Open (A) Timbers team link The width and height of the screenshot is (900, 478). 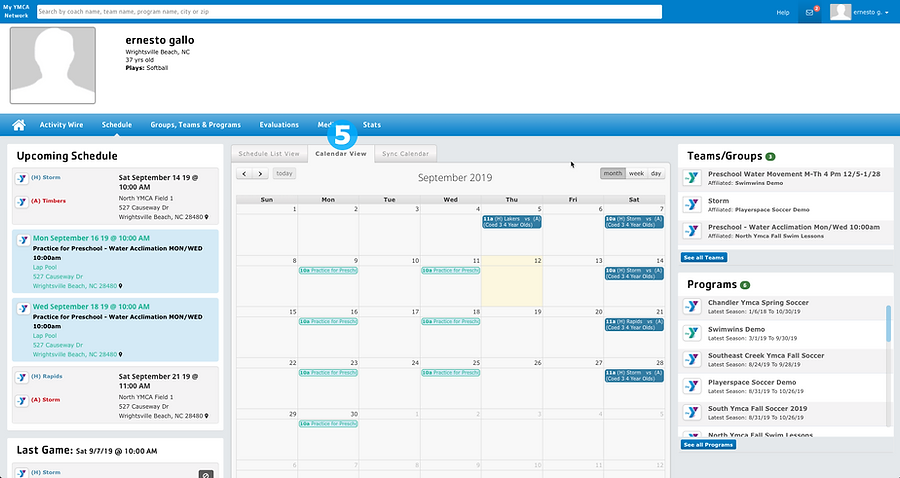tap(48, 201)
